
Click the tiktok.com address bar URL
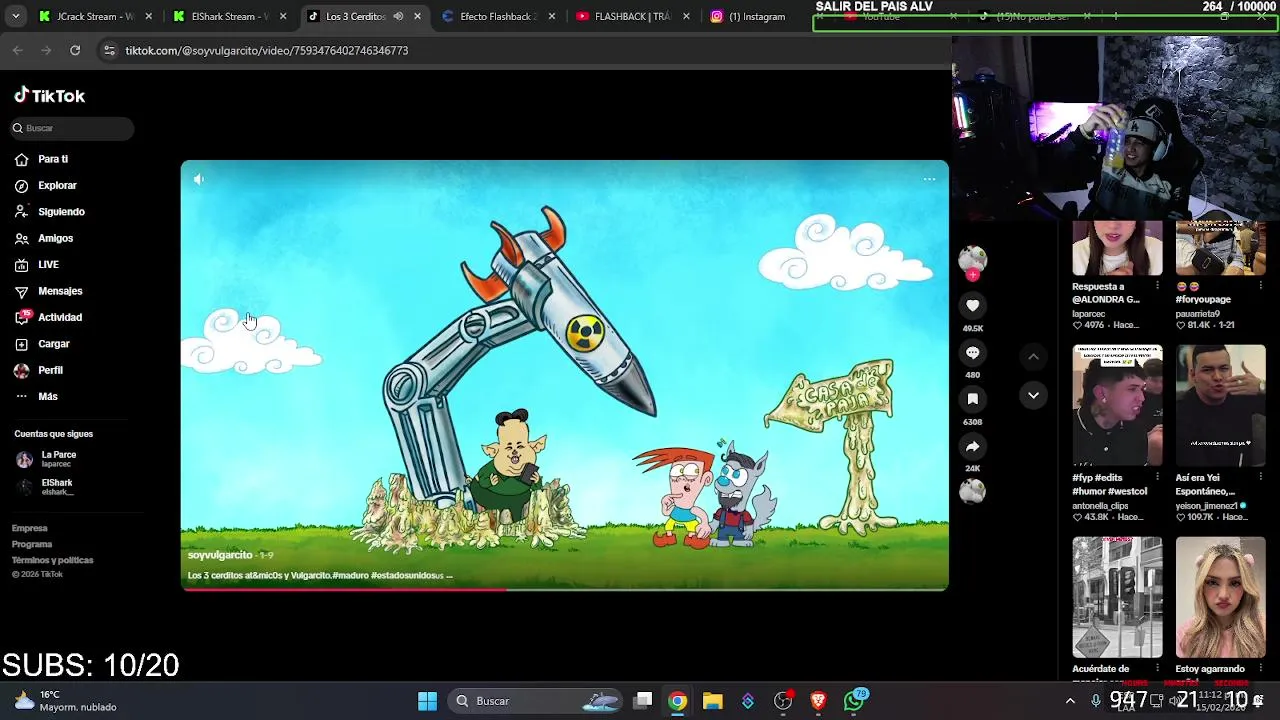267,50
